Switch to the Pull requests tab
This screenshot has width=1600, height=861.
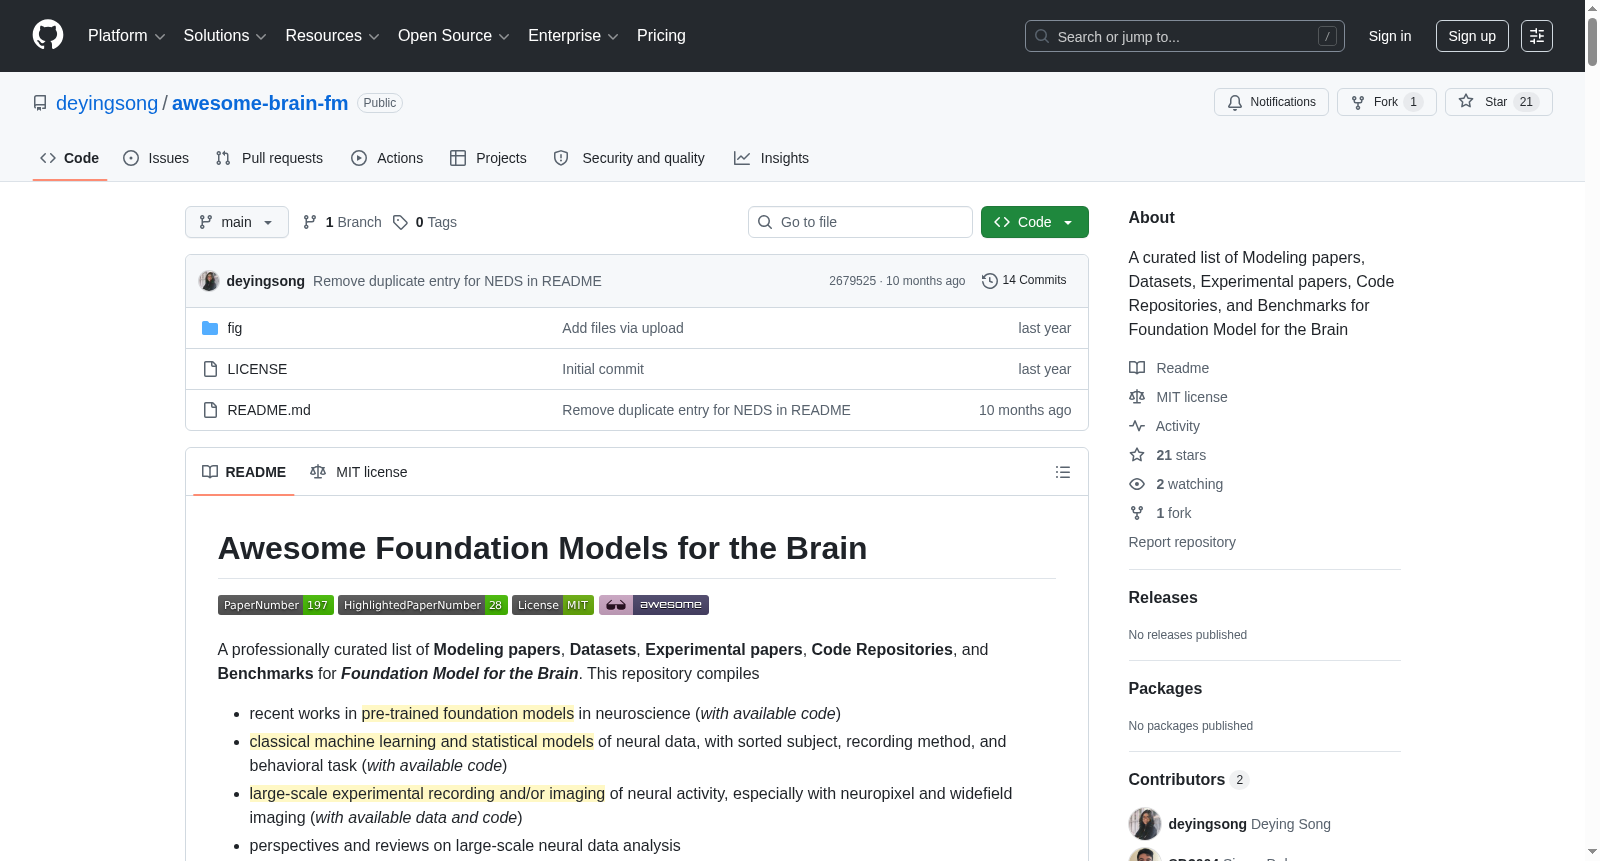(269, 158)
